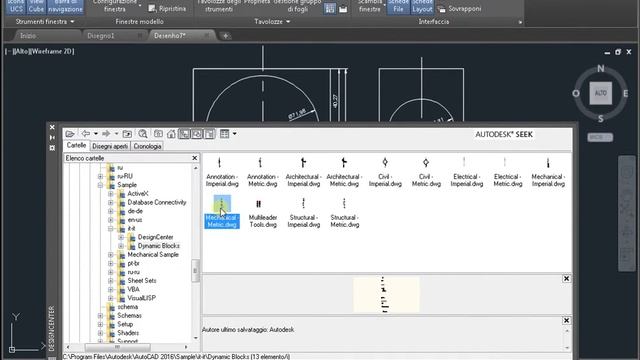Click the viewport label Wireframe 2D
Viewport: 640px width, 360px height.
tap(52, 51)
